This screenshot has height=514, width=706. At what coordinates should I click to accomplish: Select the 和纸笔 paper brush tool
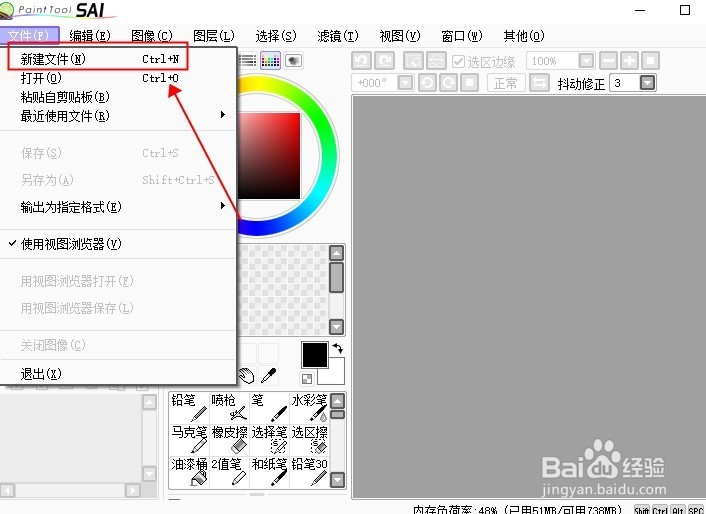pyautogui.click(x=269, y=472)
